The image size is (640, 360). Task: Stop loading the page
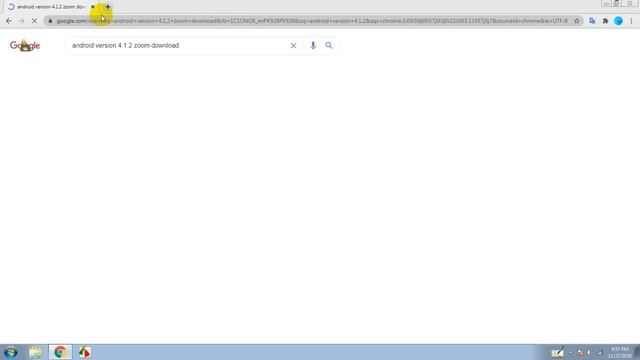coord(34,21)
